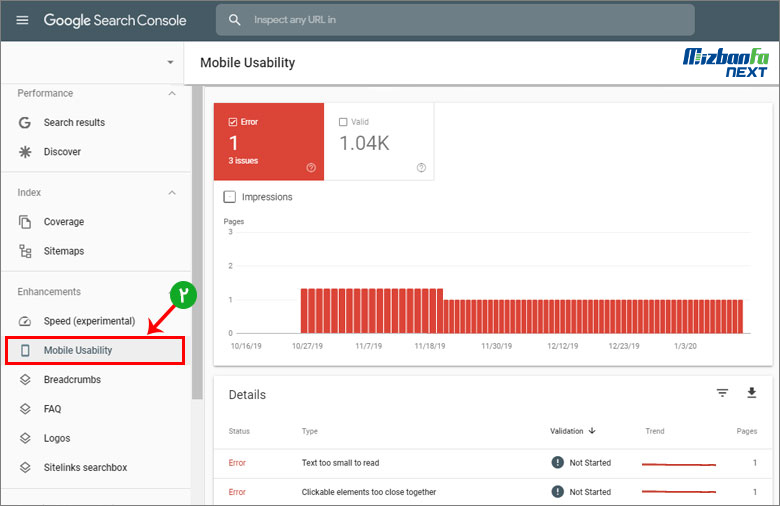780x506 pixels.
Task: Open the property selector dropdown arrow
Action: coord(170,62)
